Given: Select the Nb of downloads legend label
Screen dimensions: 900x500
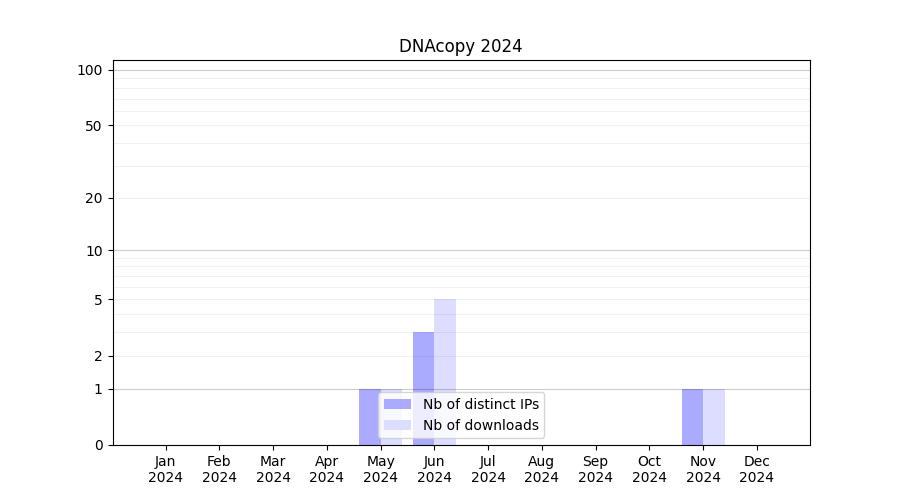Looking at the screenshot, I should tap(480, 425).
